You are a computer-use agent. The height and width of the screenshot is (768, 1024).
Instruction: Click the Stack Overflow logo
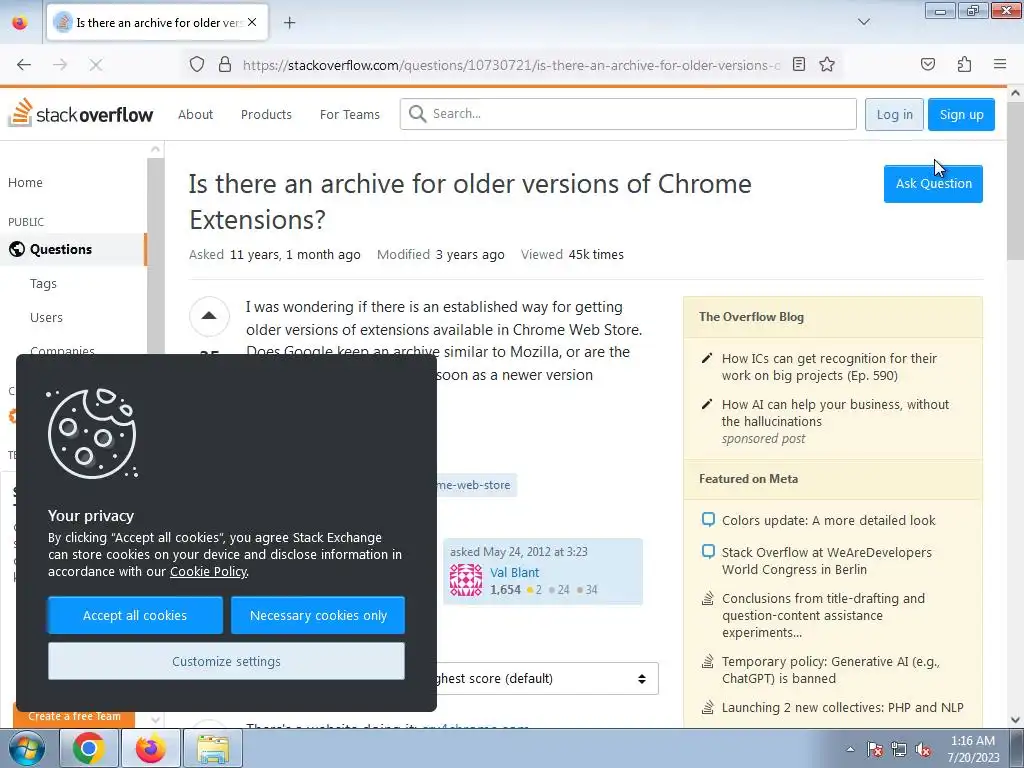[80, 114]
